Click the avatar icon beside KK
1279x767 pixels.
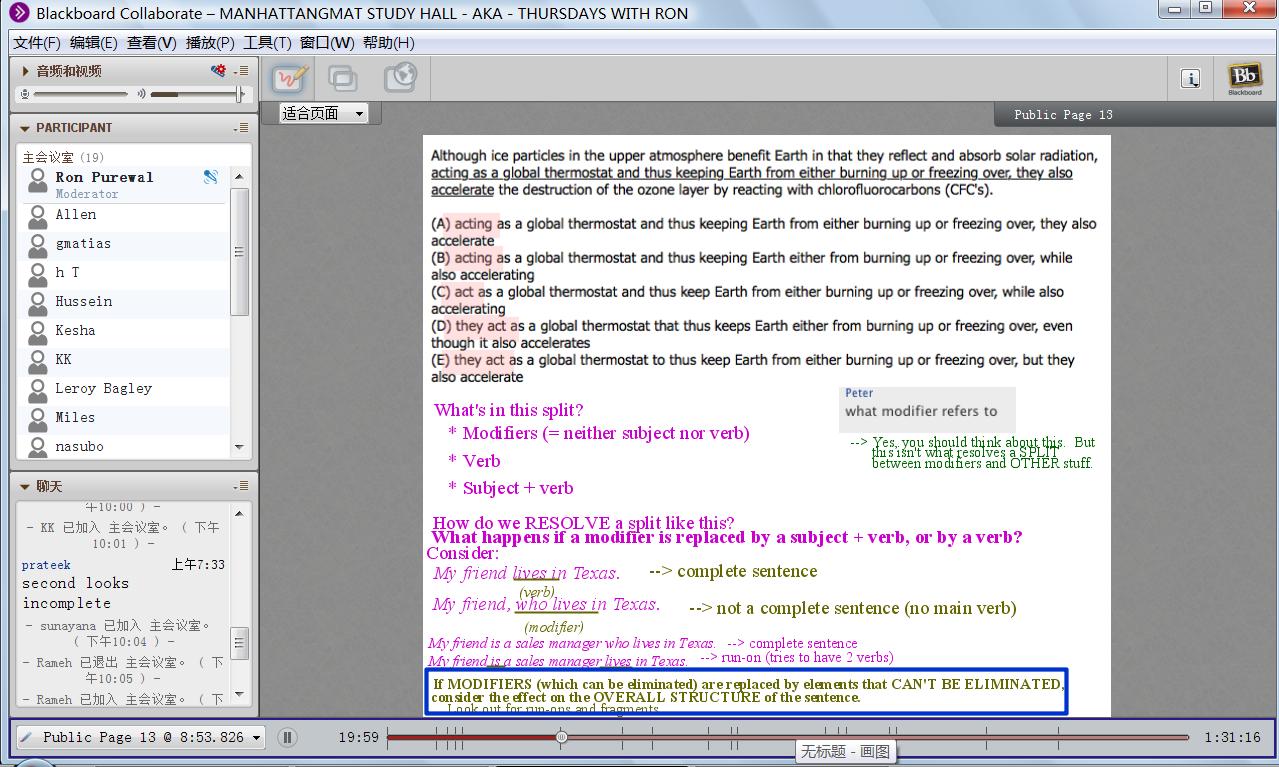(x=38, y=361)
